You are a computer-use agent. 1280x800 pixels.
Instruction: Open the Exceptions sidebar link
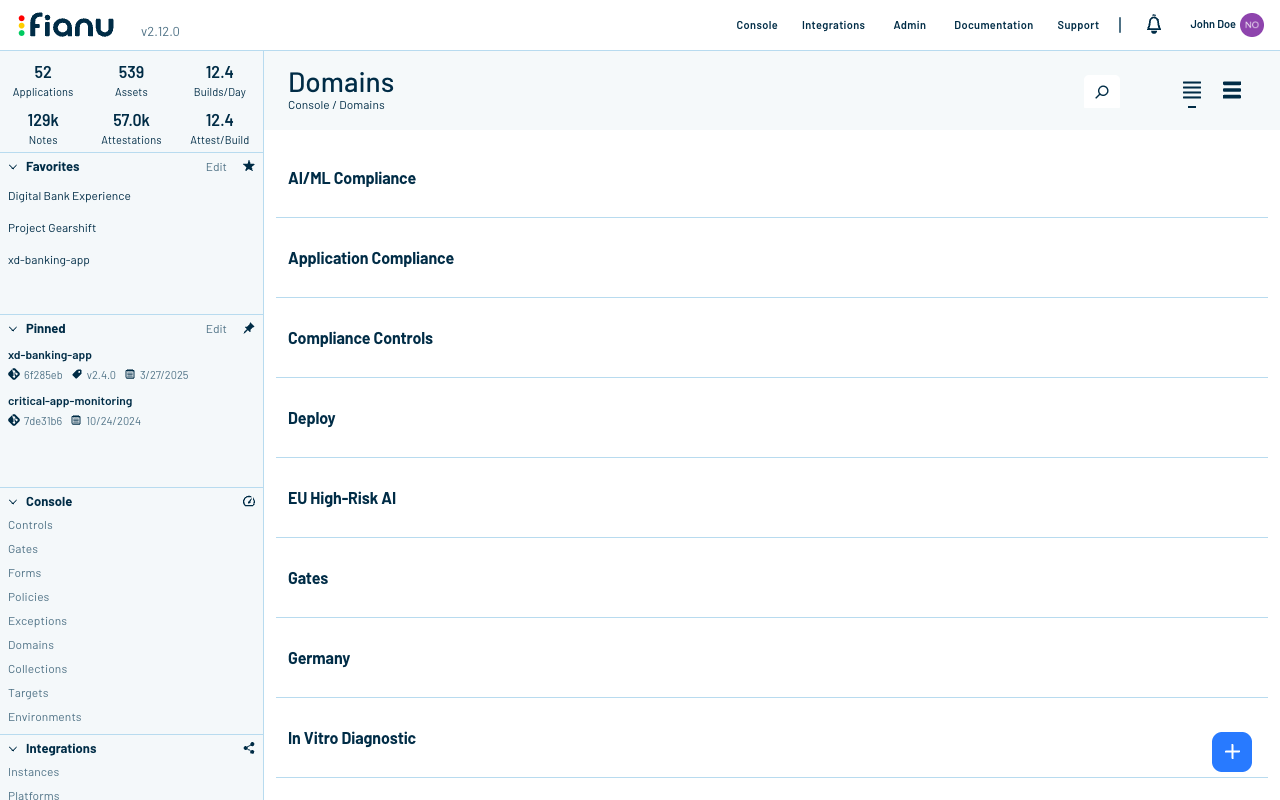[37, 621]
